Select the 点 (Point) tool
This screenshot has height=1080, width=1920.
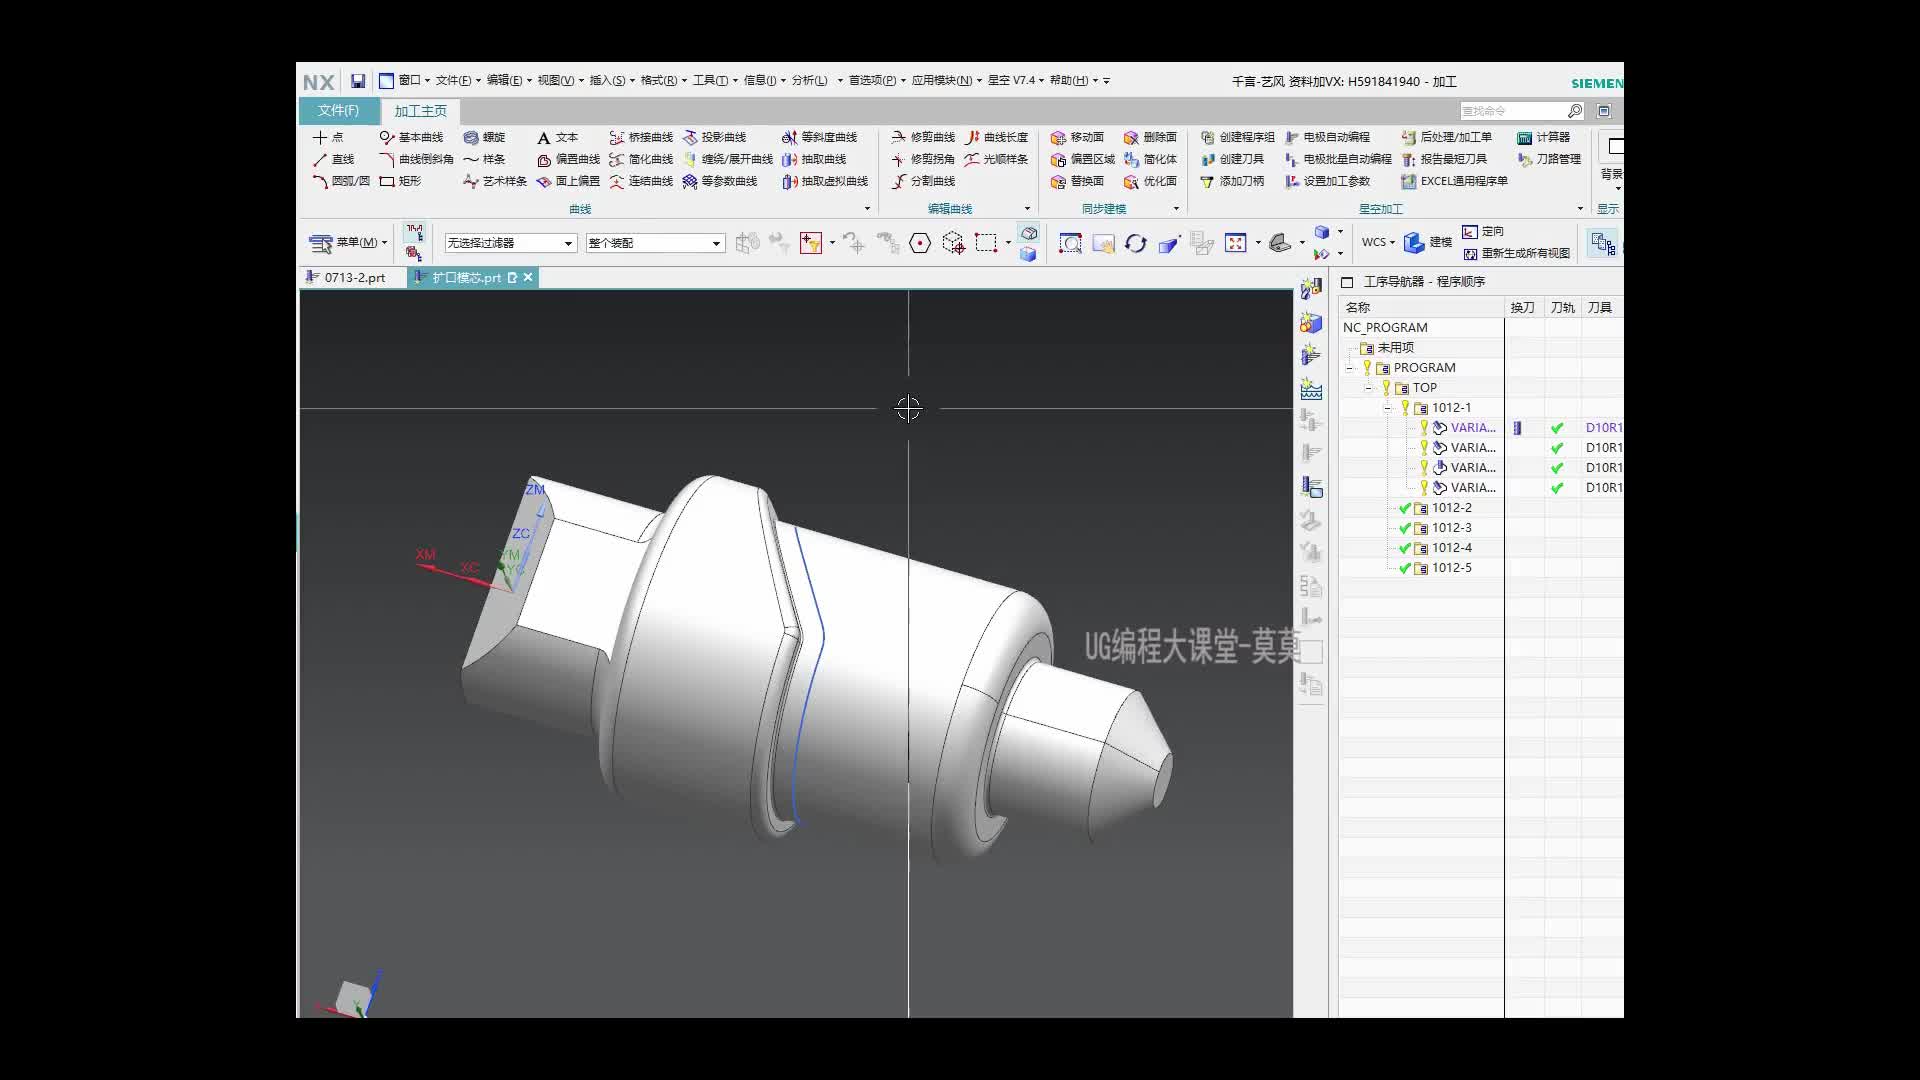[x=327, y=137]
